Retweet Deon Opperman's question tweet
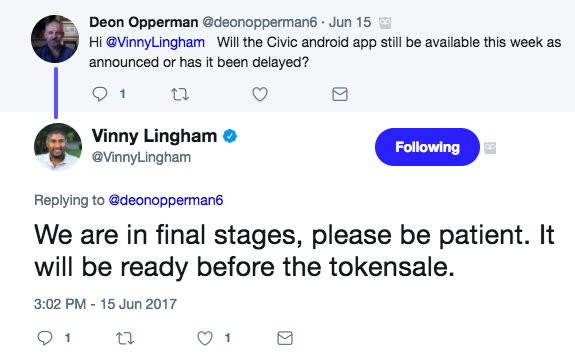The image size is (575, 363). pyautogui.click(x=180, y=95)
